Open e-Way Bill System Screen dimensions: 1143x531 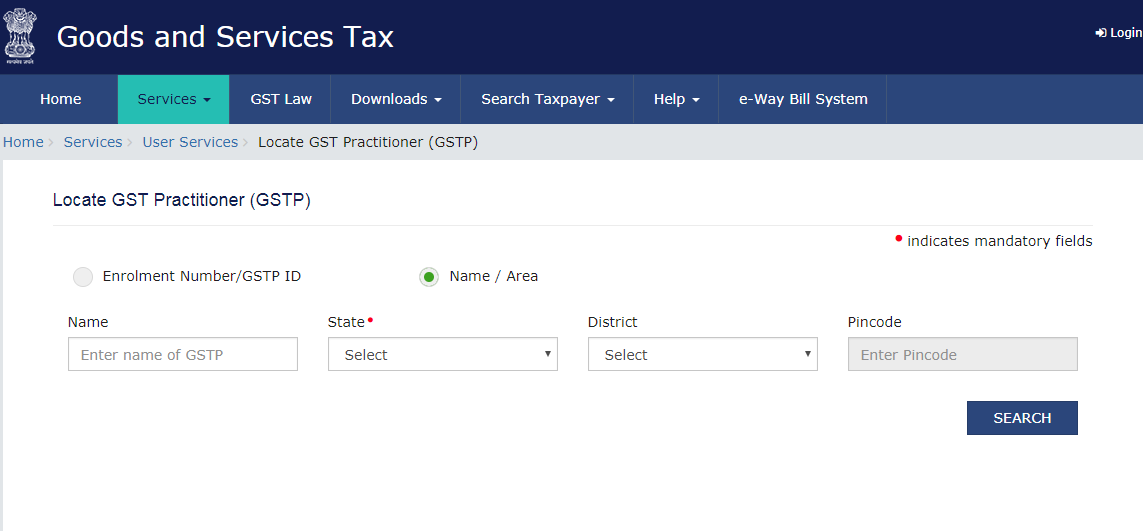click(803, 99)
